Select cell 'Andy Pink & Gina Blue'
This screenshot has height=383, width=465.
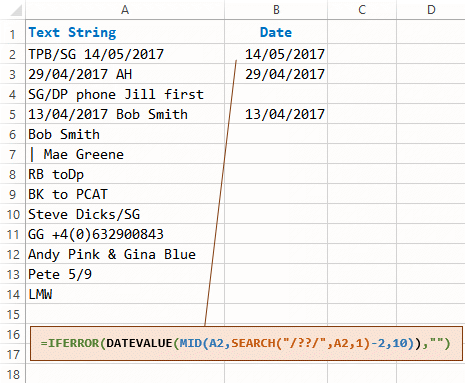pos(125,254)
